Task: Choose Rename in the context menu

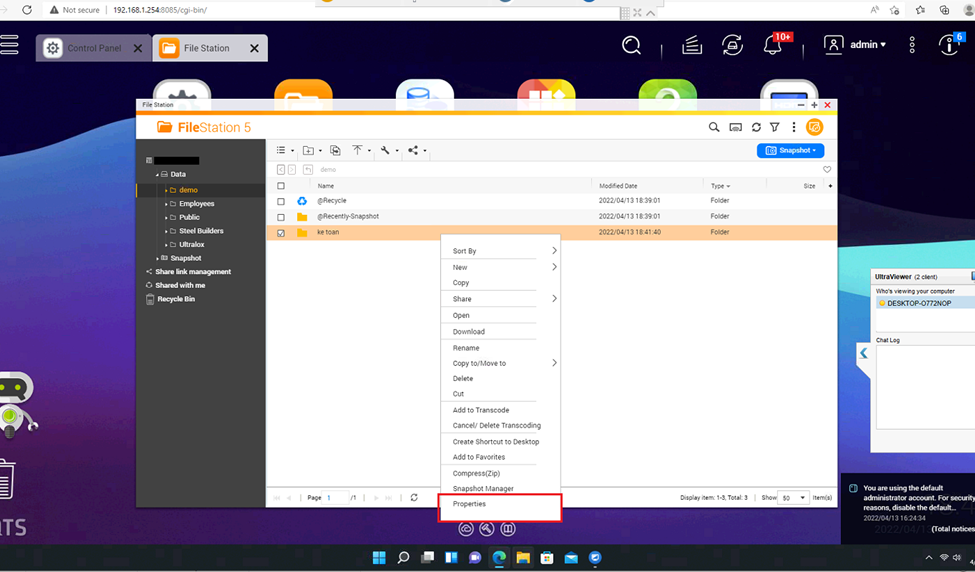Action: point(466,348)
